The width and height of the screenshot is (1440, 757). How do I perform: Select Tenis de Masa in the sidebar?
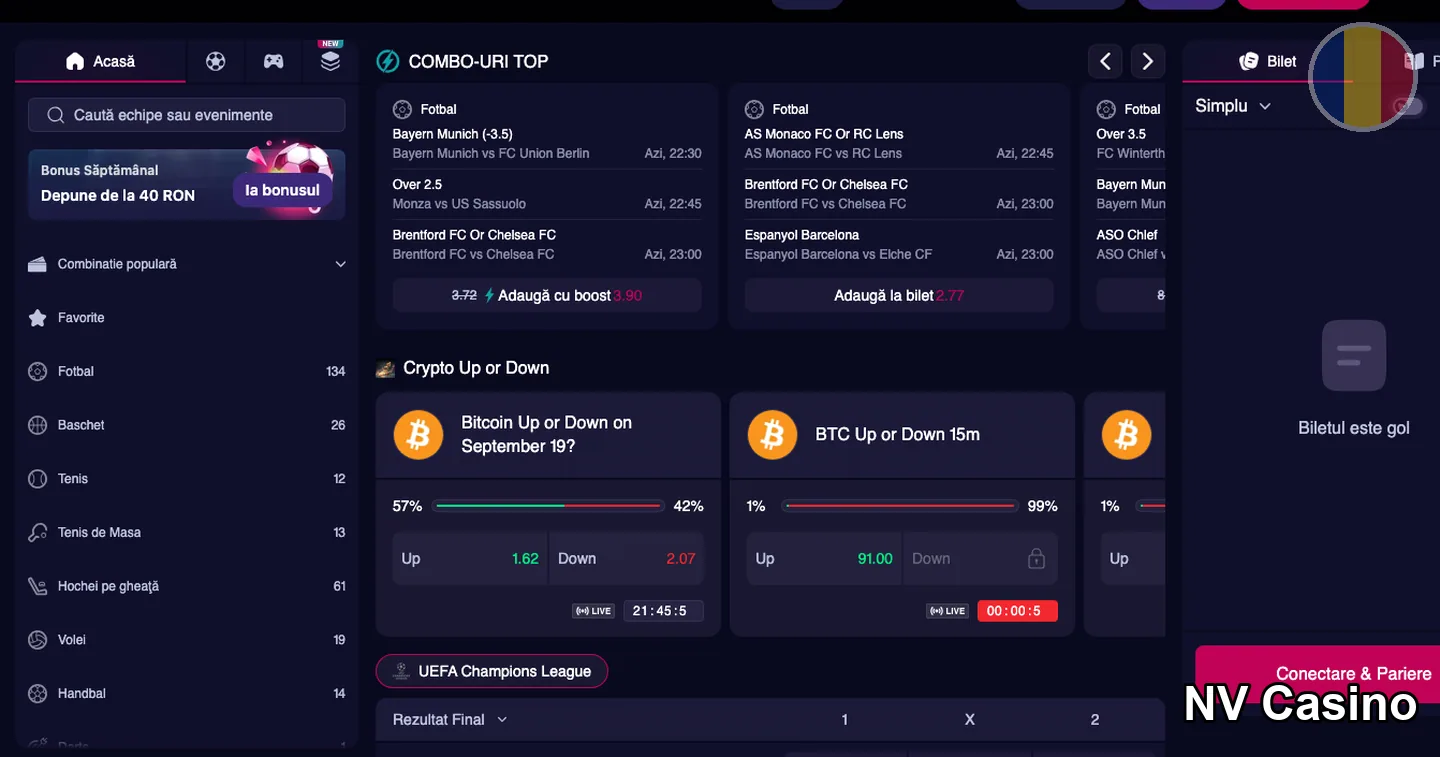coord(186,533)
